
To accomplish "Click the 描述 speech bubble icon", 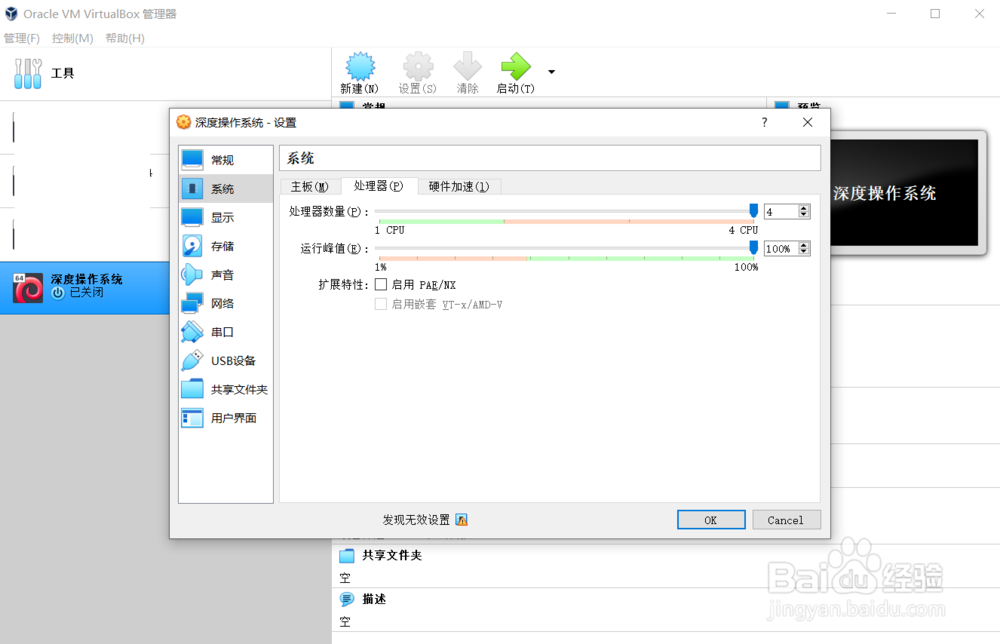I will tap(346, 599).
